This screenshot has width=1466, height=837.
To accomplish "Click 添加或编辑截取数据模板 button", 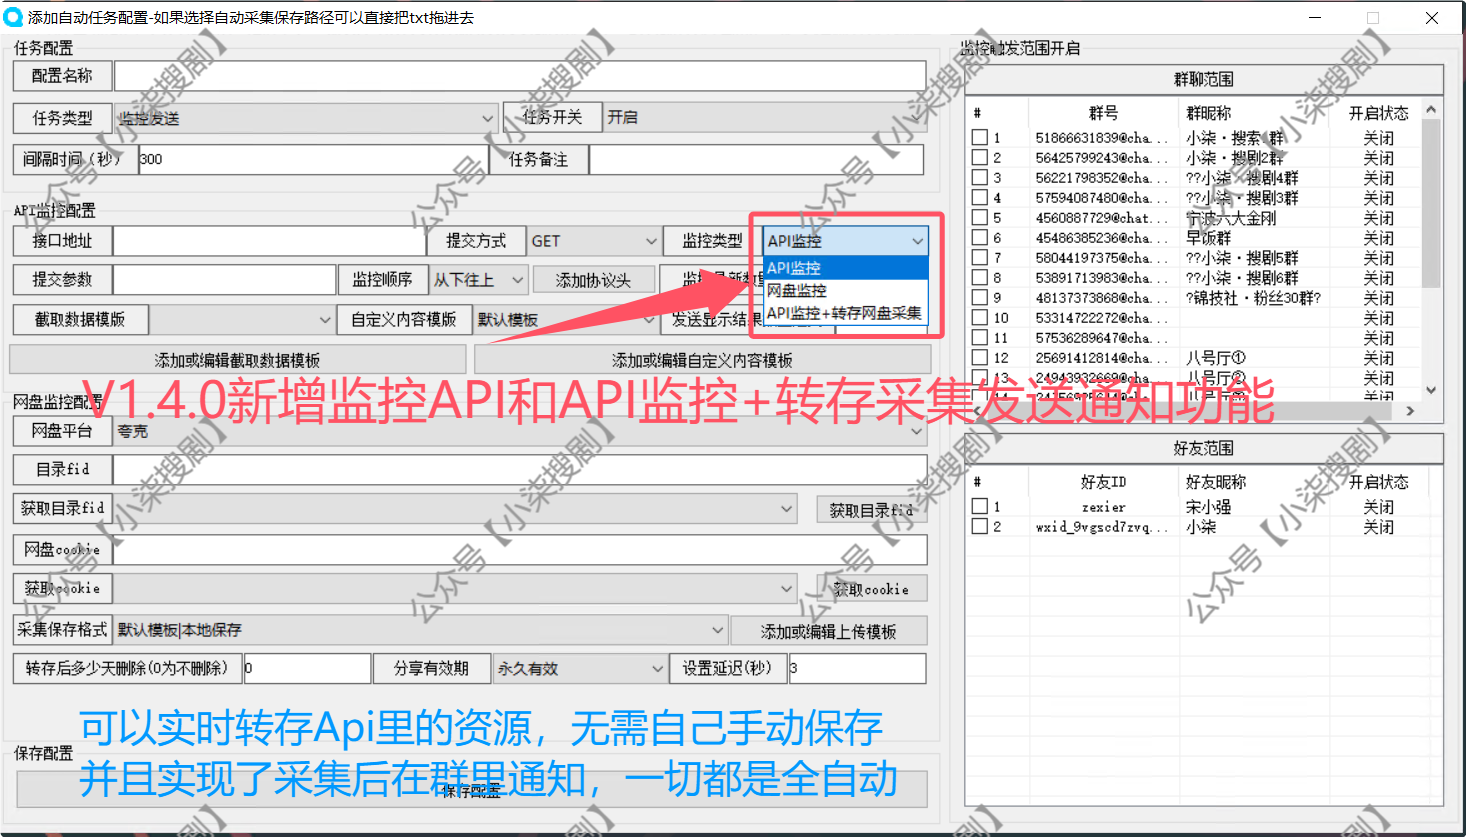I will [238, 360].
